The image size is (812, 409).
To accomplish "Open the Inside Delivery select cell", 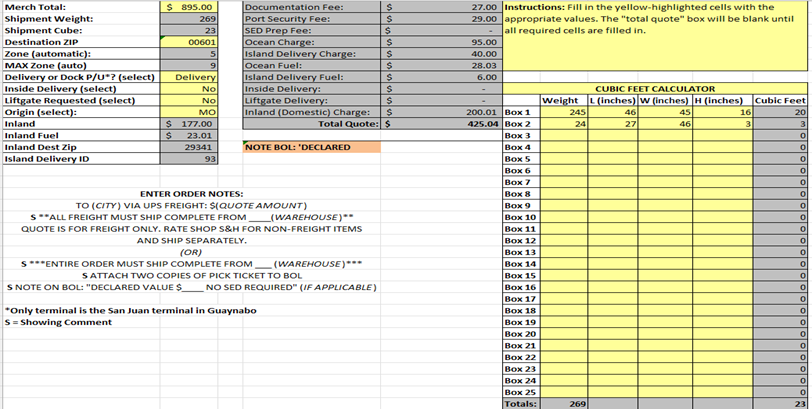I will [189, 88].
